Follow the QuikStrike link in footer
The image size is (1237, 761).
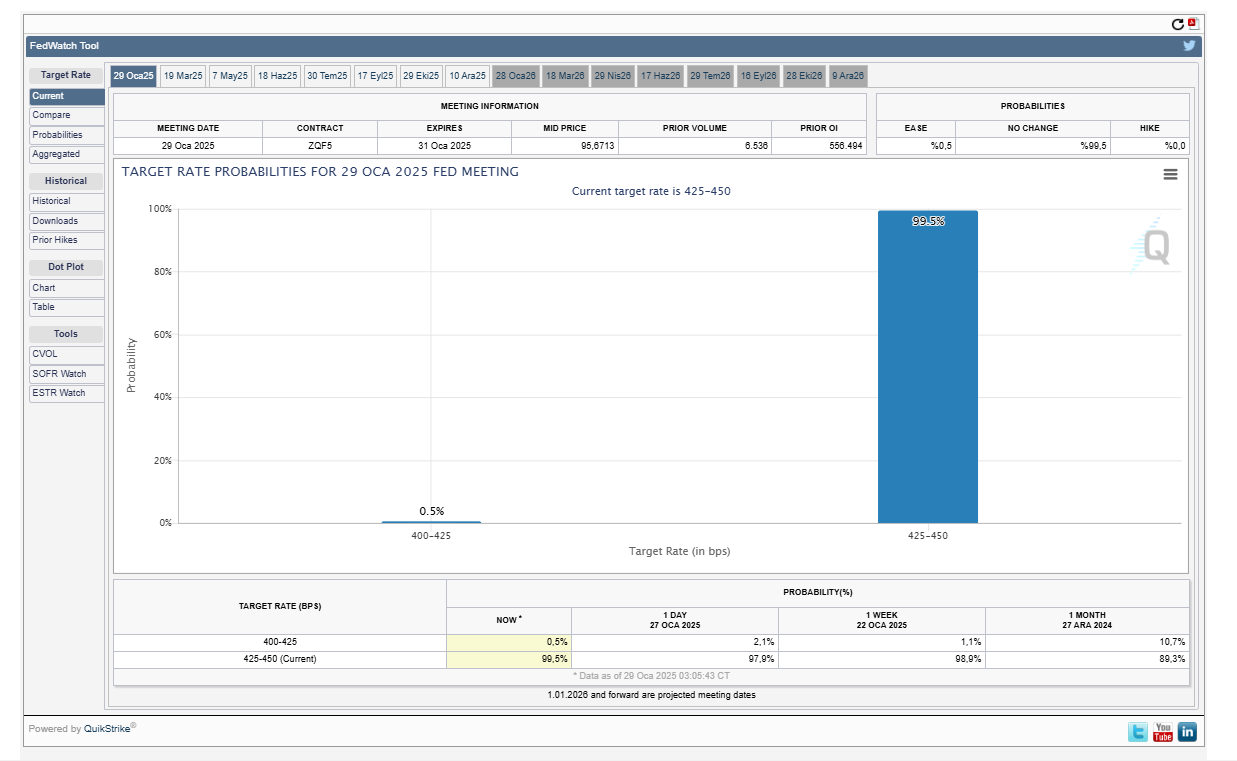point(107,729)
